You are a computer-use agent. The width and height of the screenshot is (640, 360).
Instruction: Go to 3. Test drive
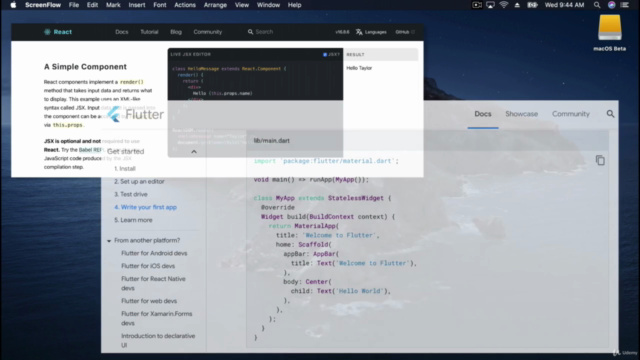(131, 194)
